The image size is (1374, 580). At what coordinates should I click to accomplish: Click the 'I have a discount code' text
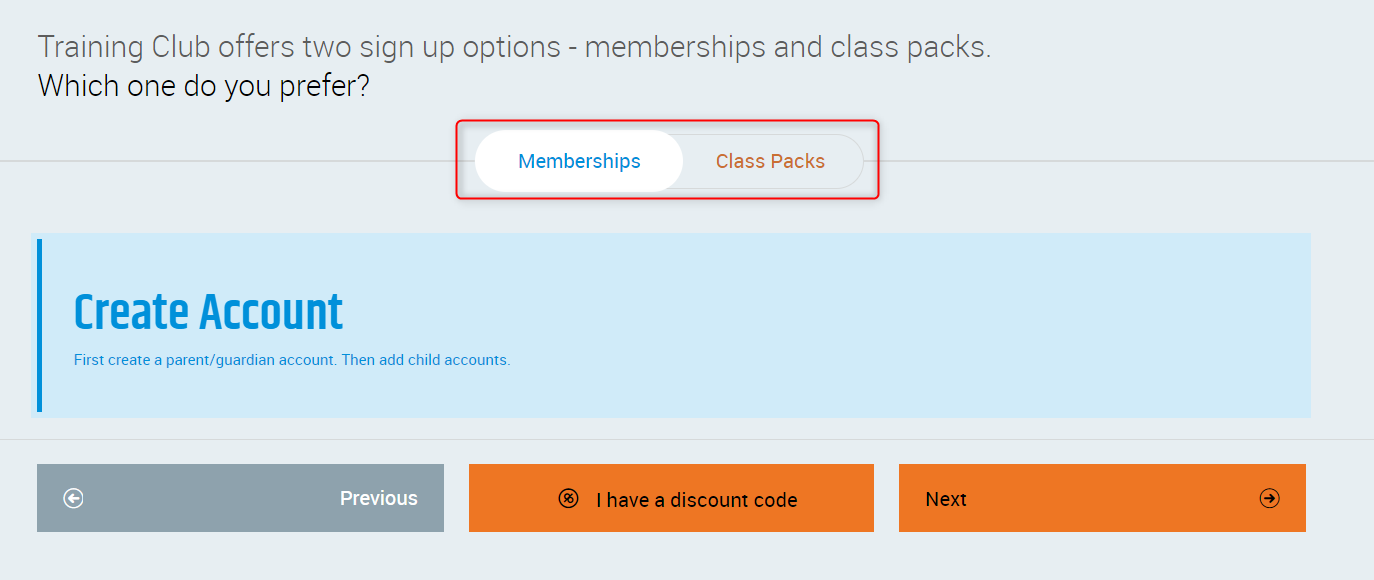tap(696, 500)
